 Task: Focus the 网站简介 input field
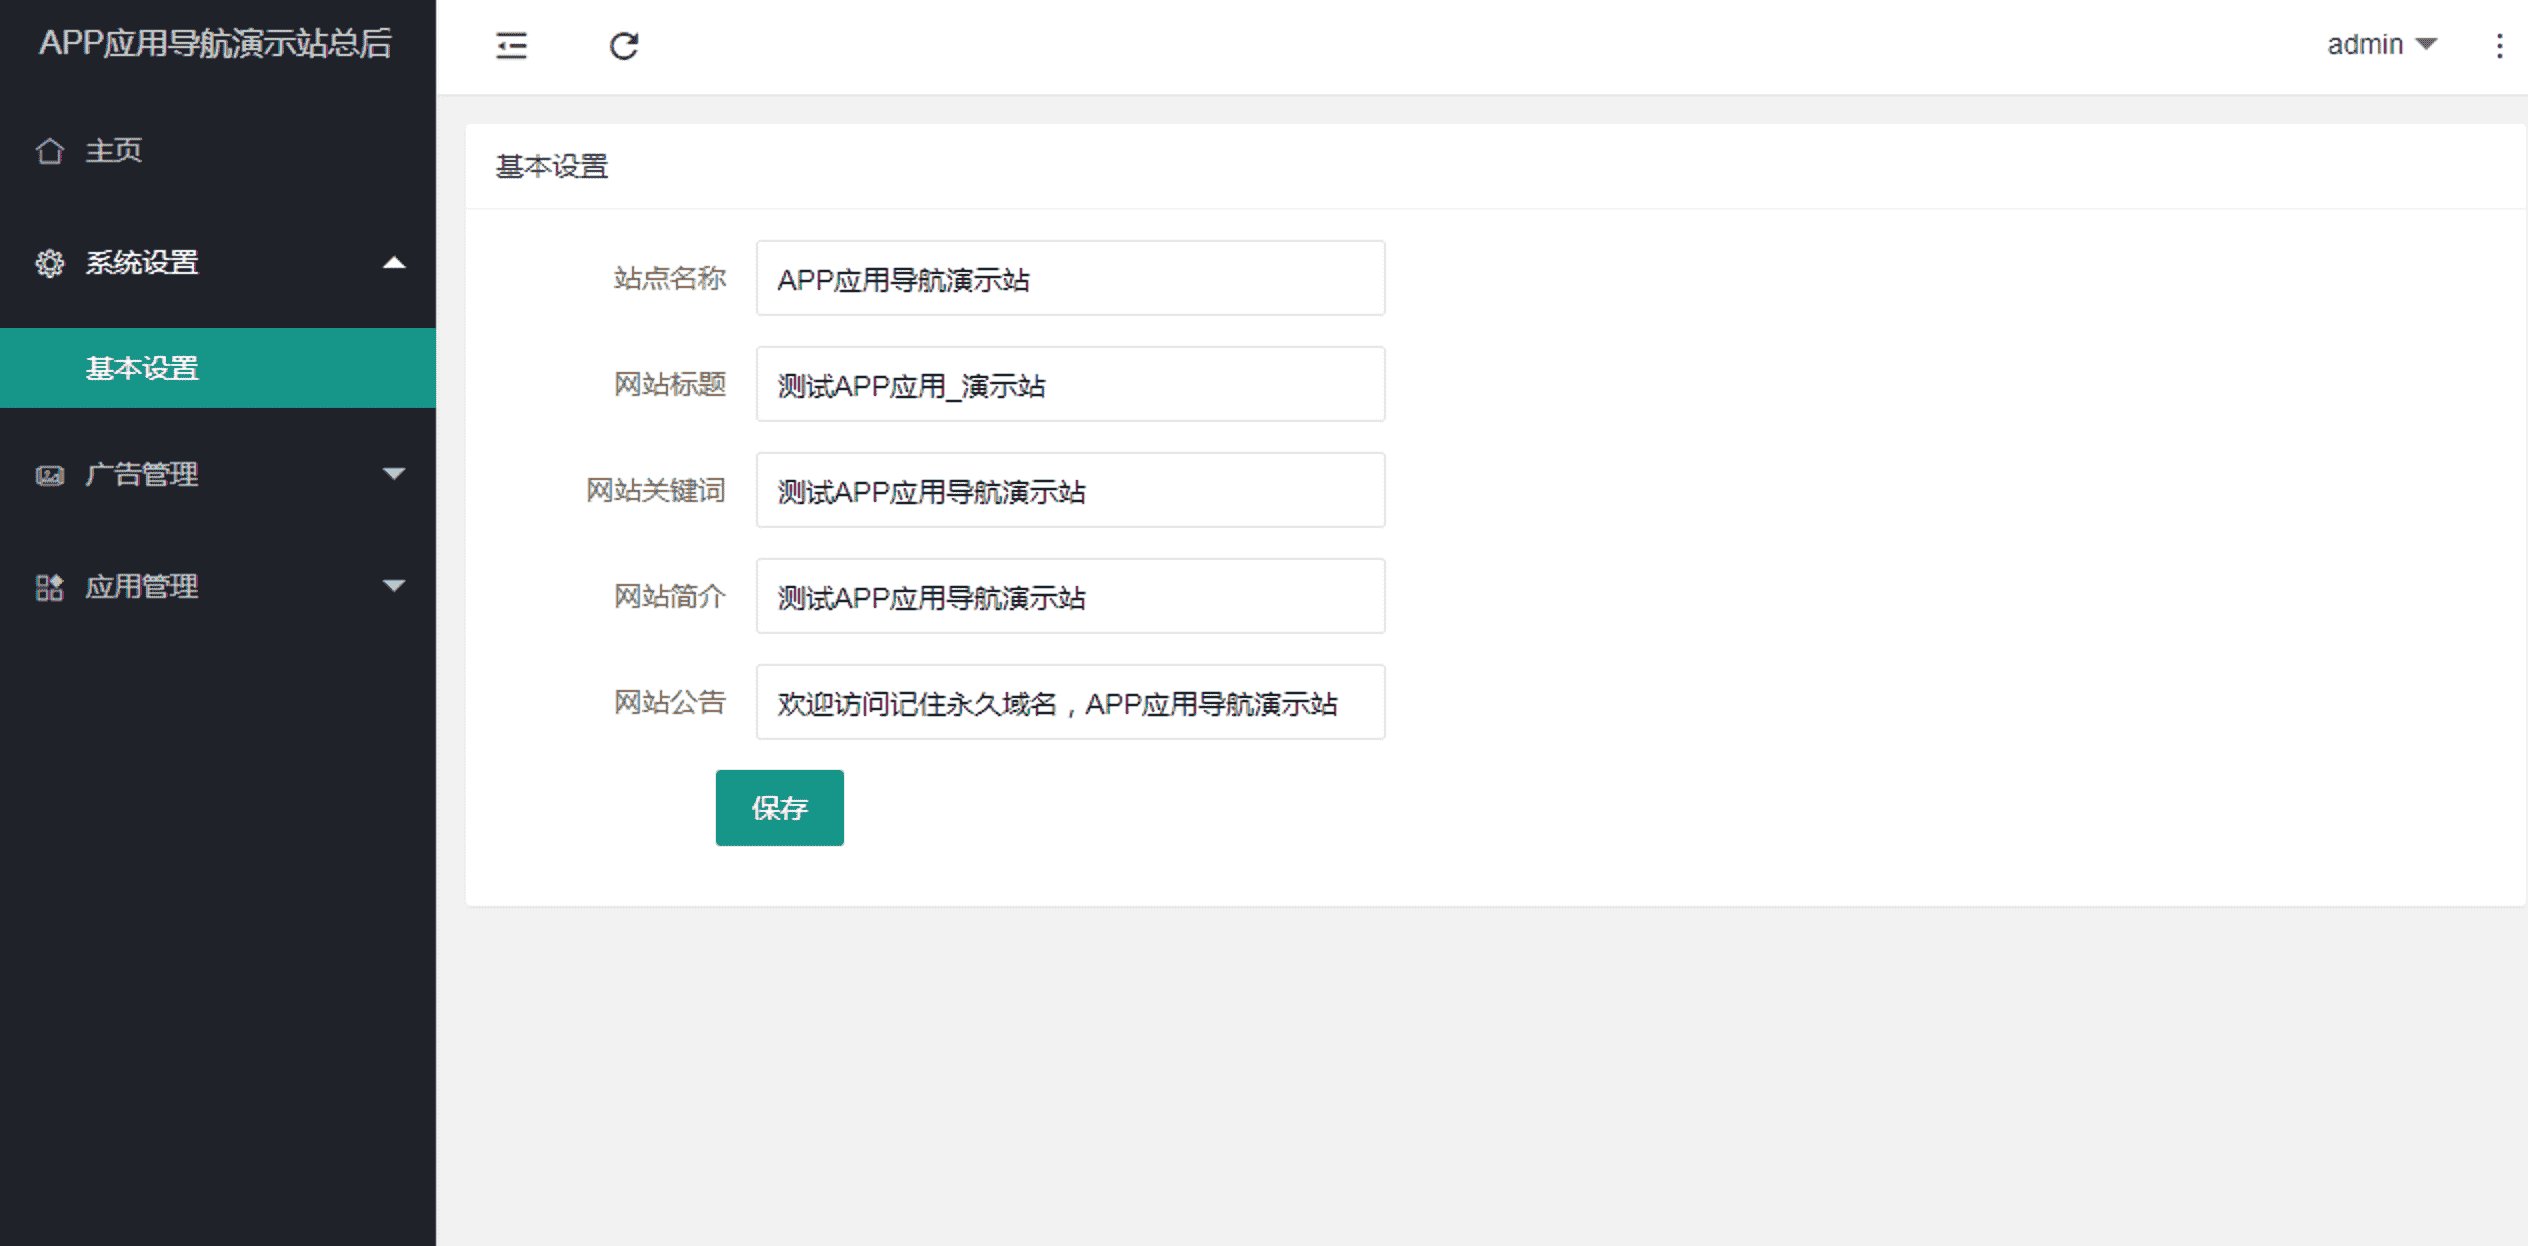coord(1071,596)
